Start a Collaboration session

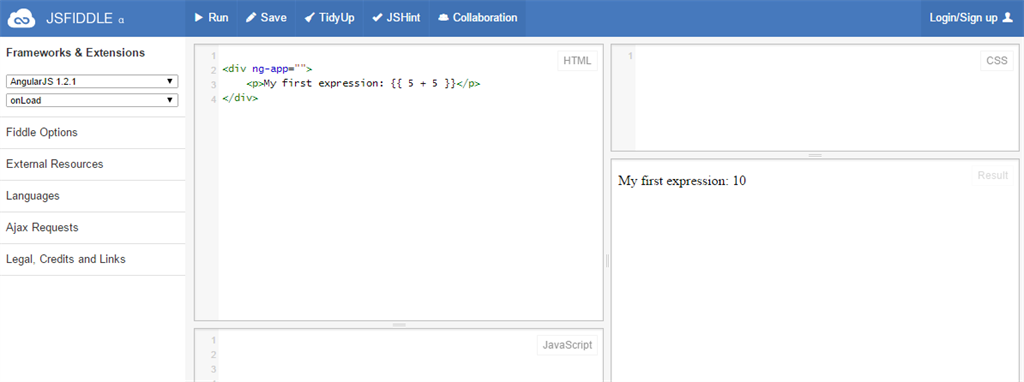coord(477,18)
